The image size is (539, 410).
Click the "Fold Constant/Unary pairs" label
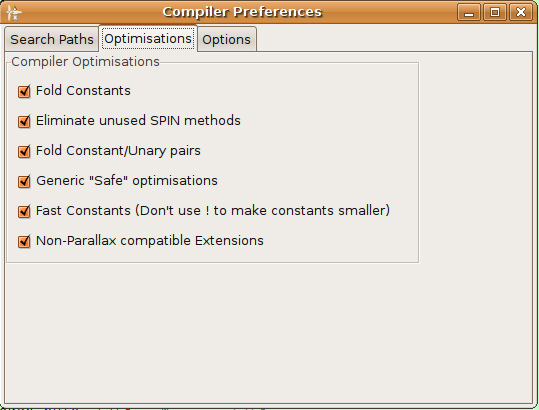click(118, 151)
